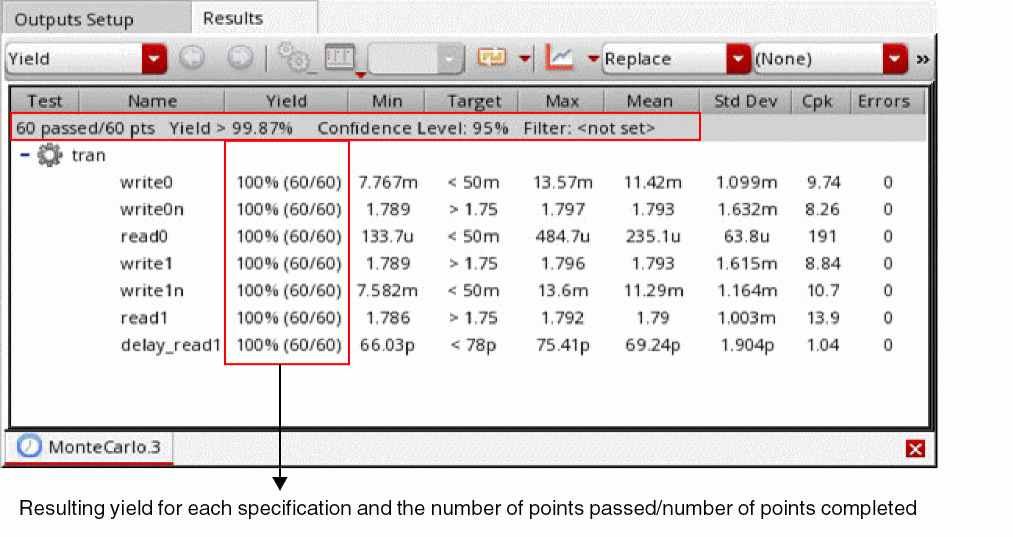This screenshot has width=1013, height=537.
Task: Click the orange re-evaluate icon
Action: tap(492, 58)
